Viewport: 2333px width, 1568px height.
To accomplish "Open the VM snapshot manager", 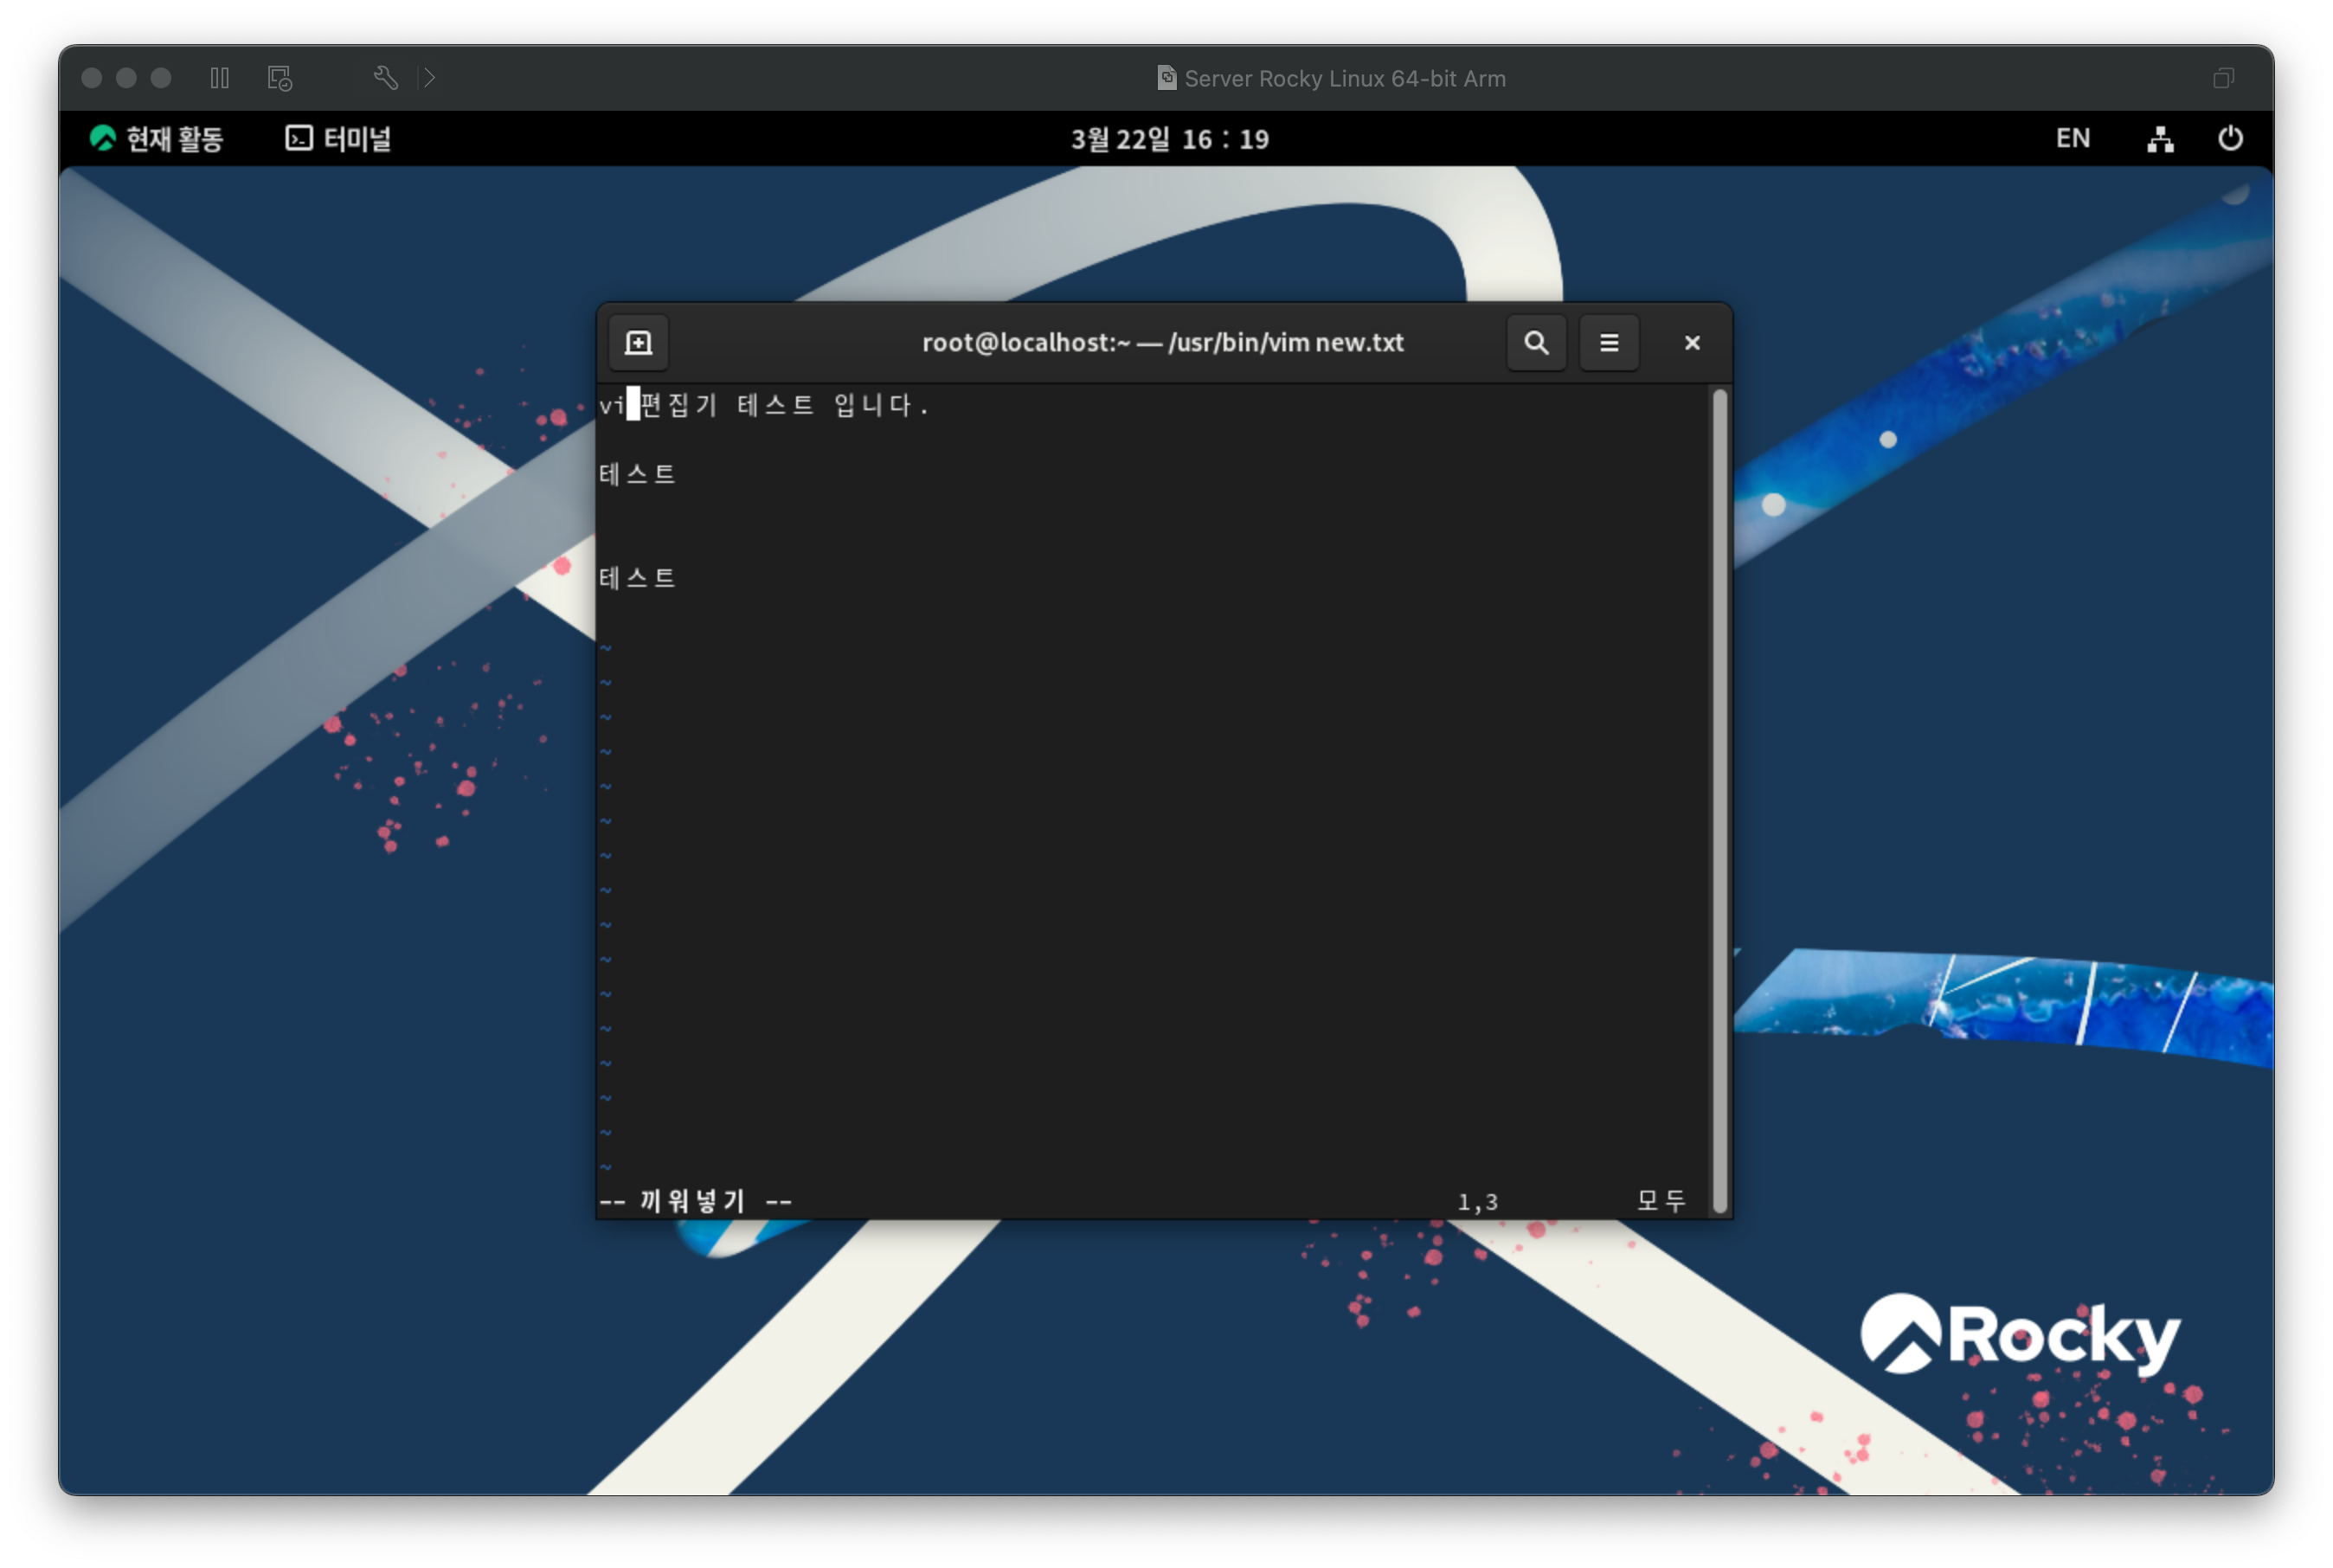I will [280, 78].
